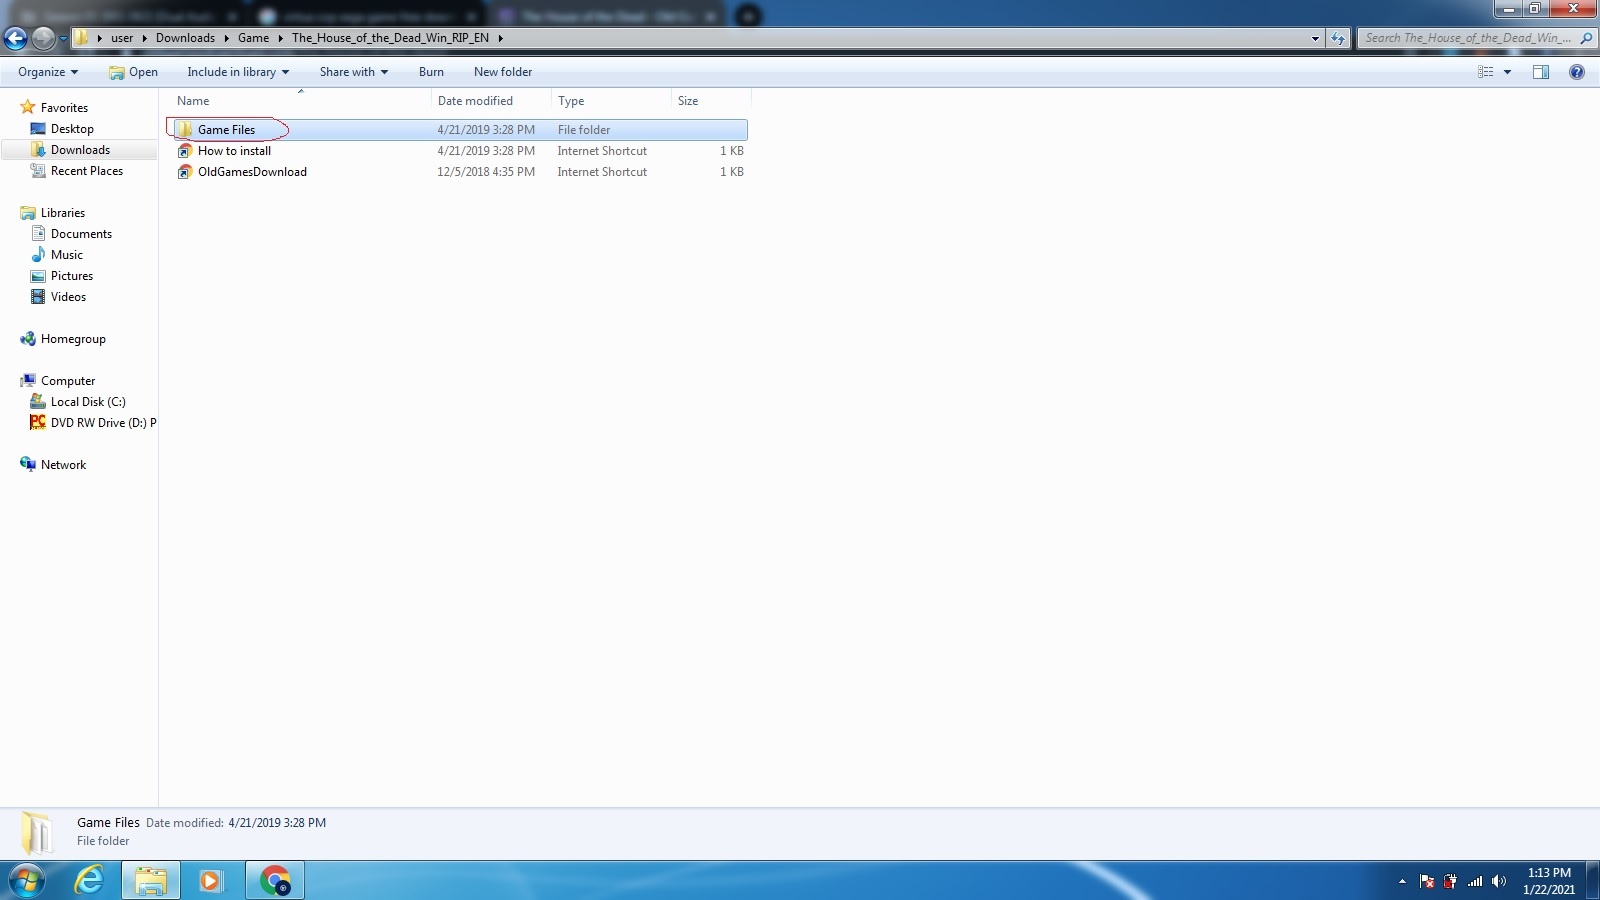Click the Action Center flag icon
The width and height of the screenshot is (1600, 900).
click(x=1427, y=881)
